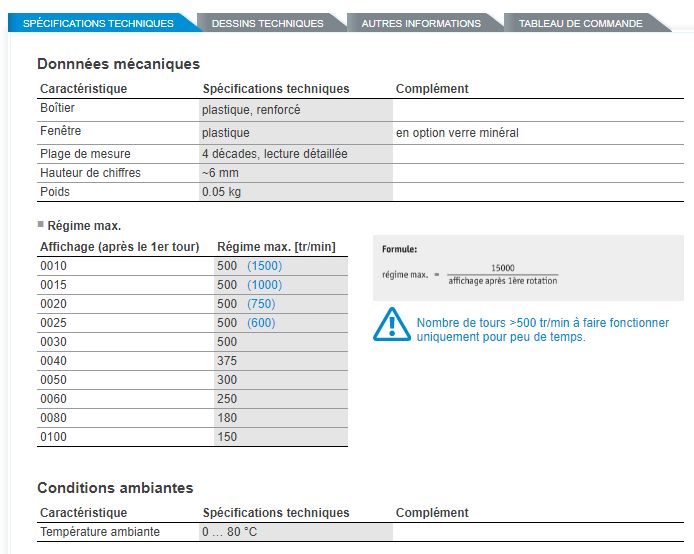Select the 'plastique, renforcé' Boîtier cell
This screenshot has width=694, height=554.
tap(251, 110)
